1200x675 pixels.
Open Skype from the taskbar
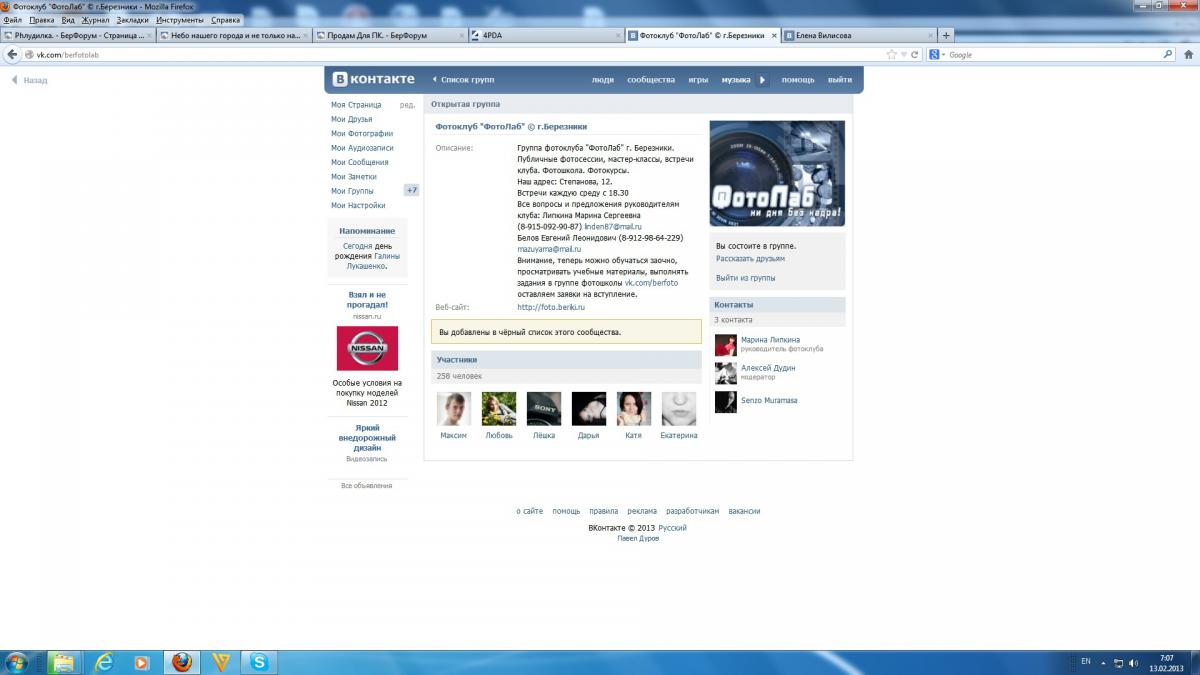pos(260,662)
